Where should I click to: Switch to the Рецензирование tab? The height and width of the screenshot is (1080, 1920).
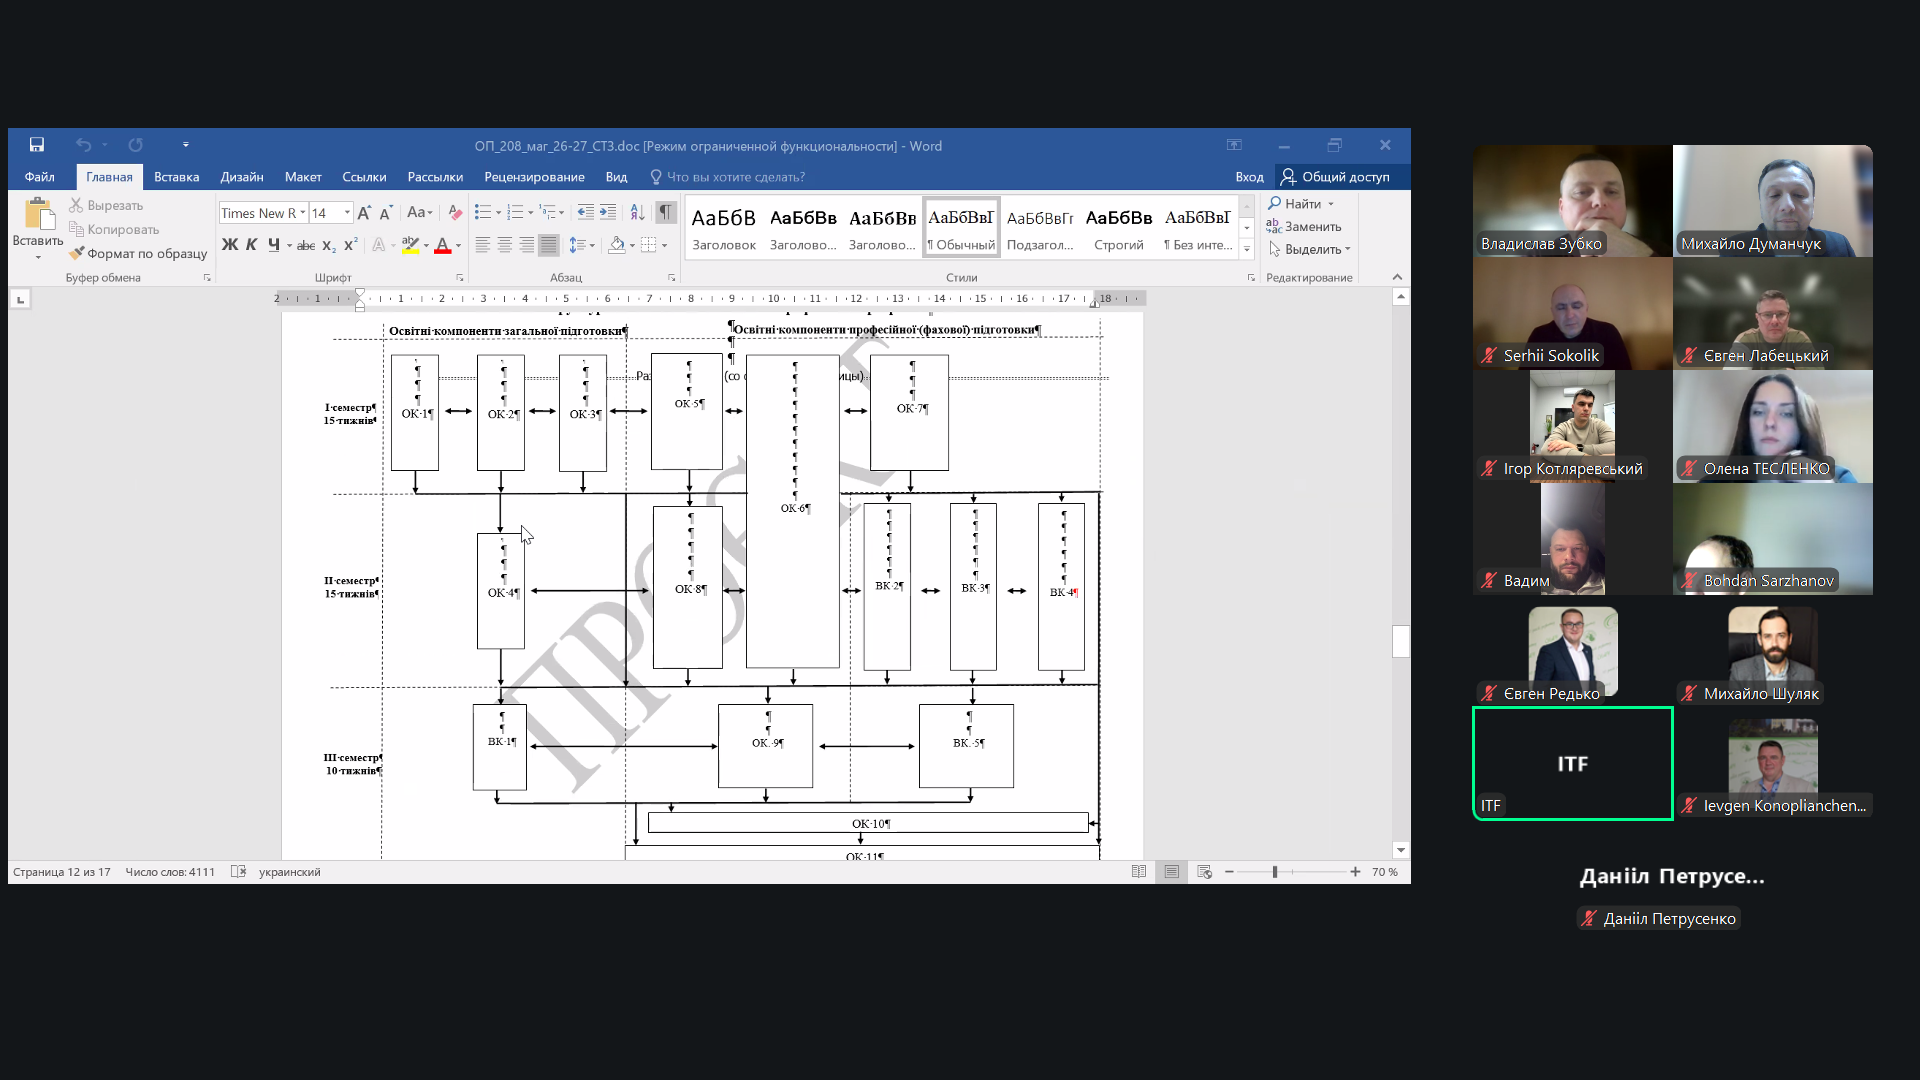[x=534, y=177]
